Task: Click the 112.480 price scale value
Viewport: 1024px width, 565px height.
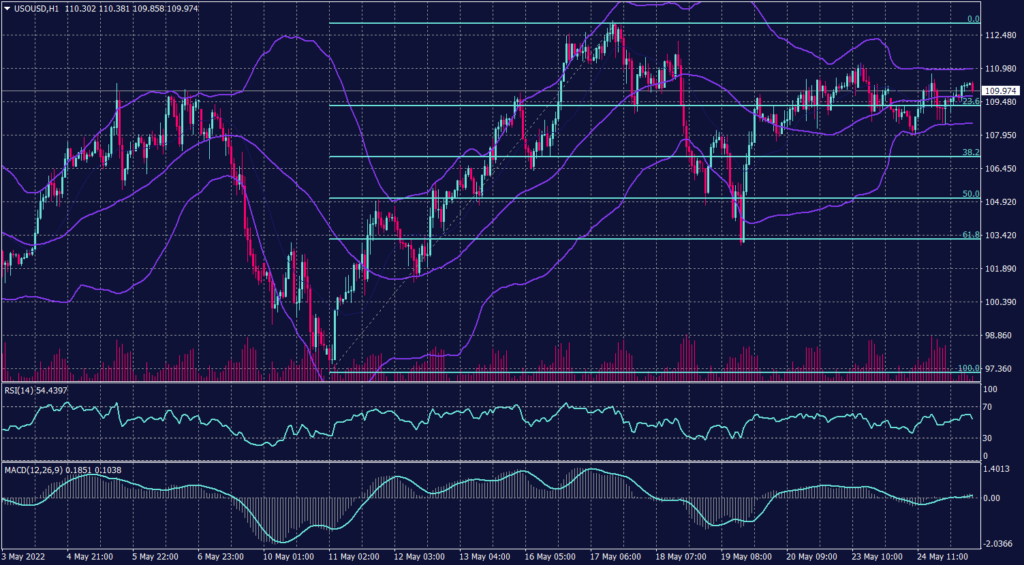Action: 1001,36
